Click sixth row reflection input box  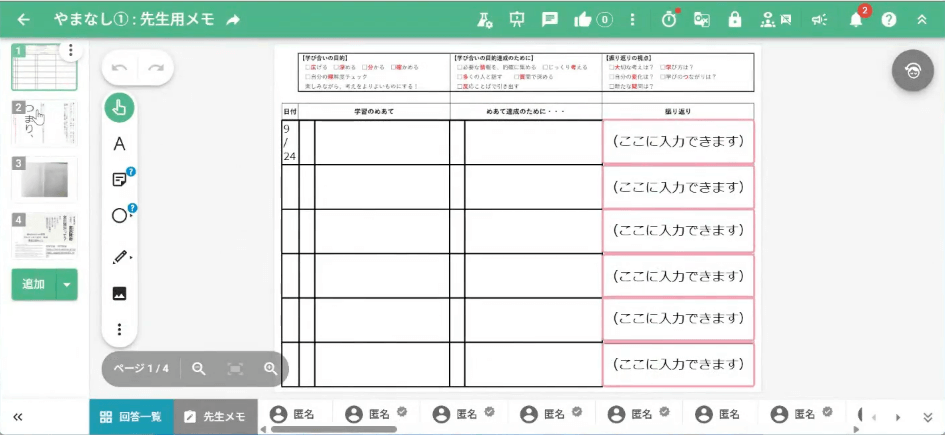678,365
